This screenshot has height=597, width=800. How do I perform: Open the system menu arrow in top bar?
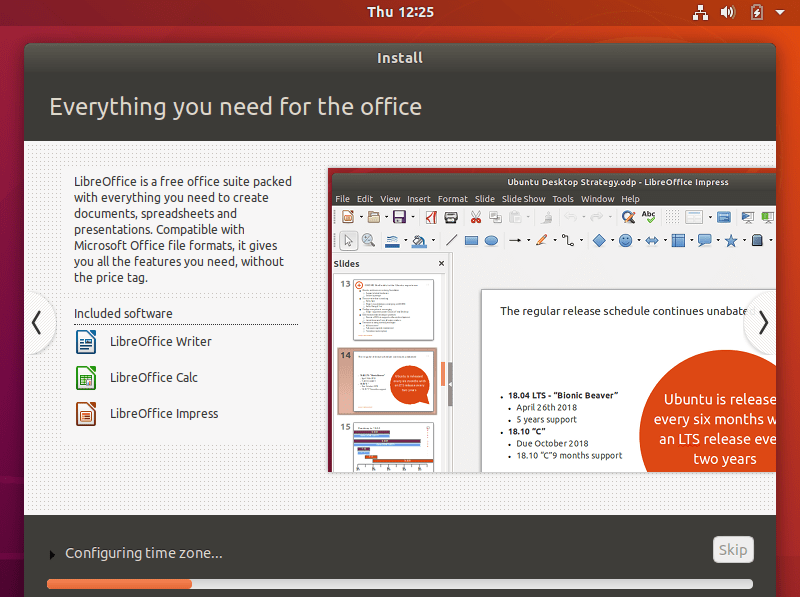click(780, 12)
